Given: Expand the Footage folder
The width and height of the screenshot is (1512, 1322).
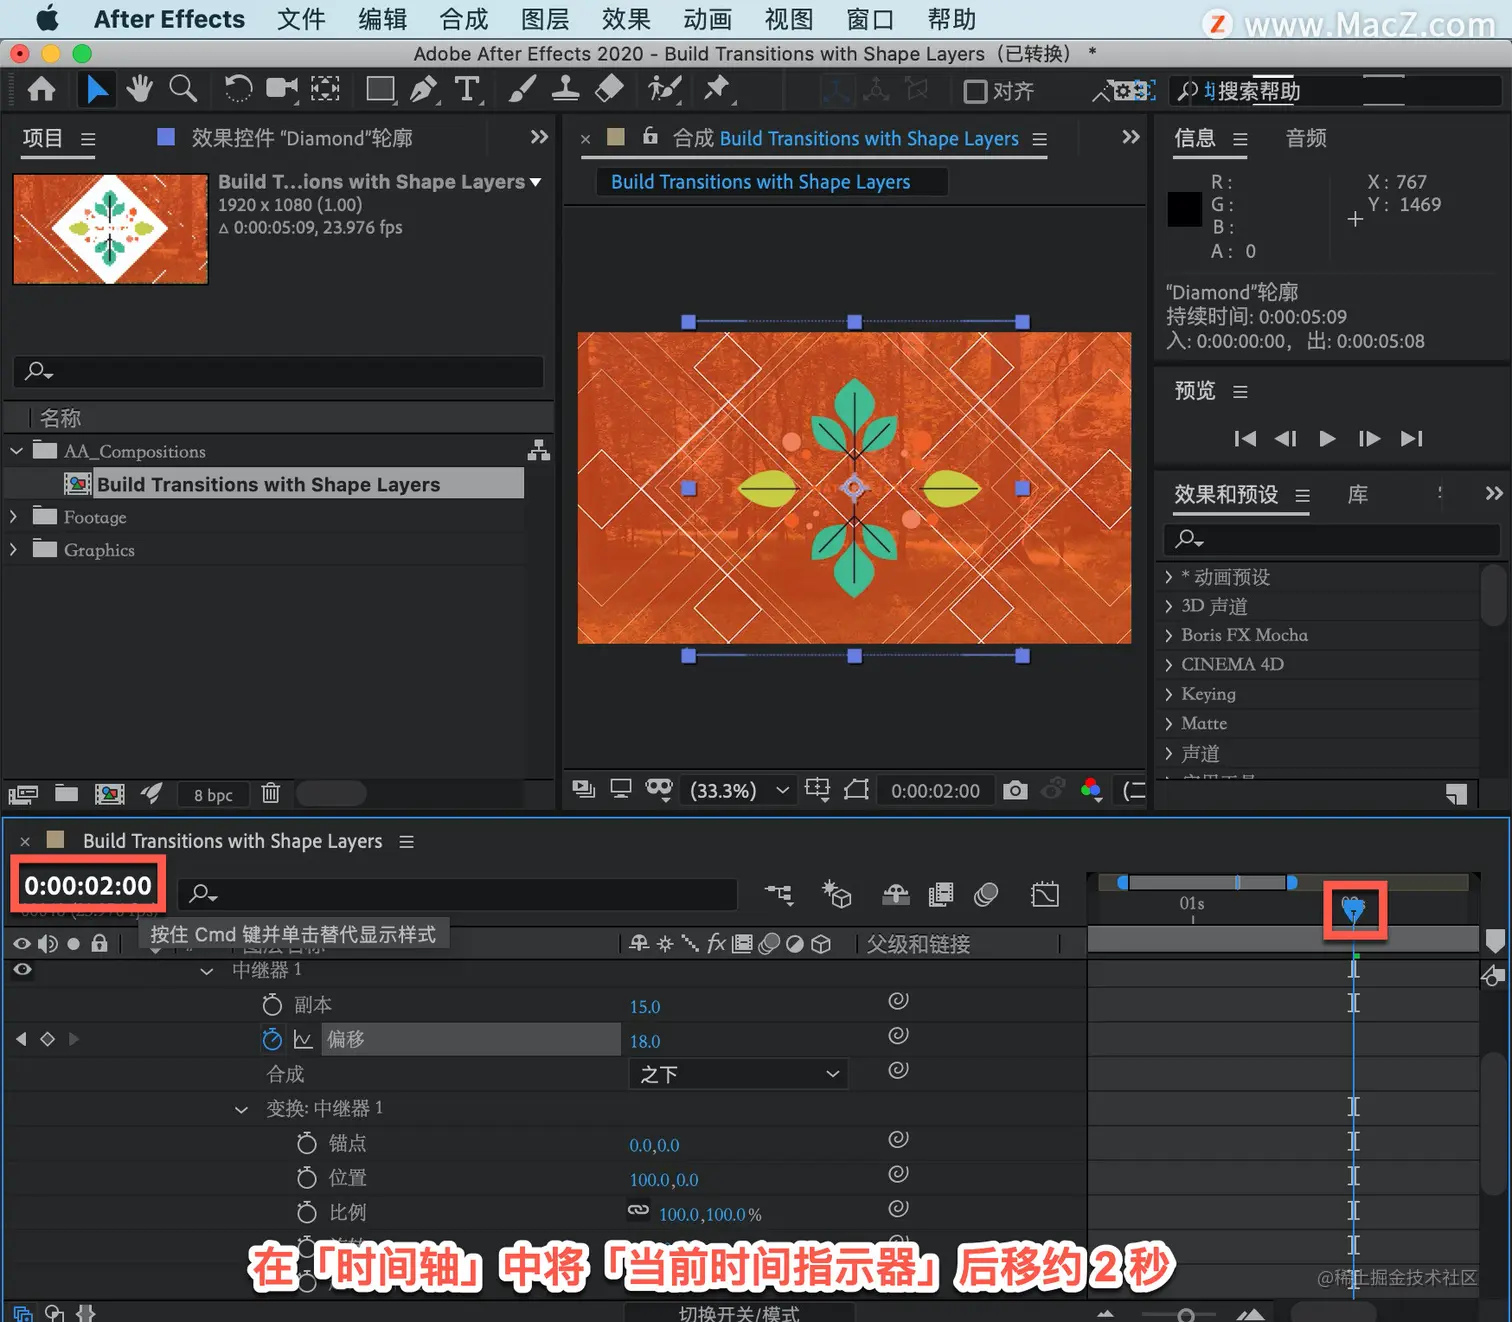Looking at the screenshot, I should [14, 517].
